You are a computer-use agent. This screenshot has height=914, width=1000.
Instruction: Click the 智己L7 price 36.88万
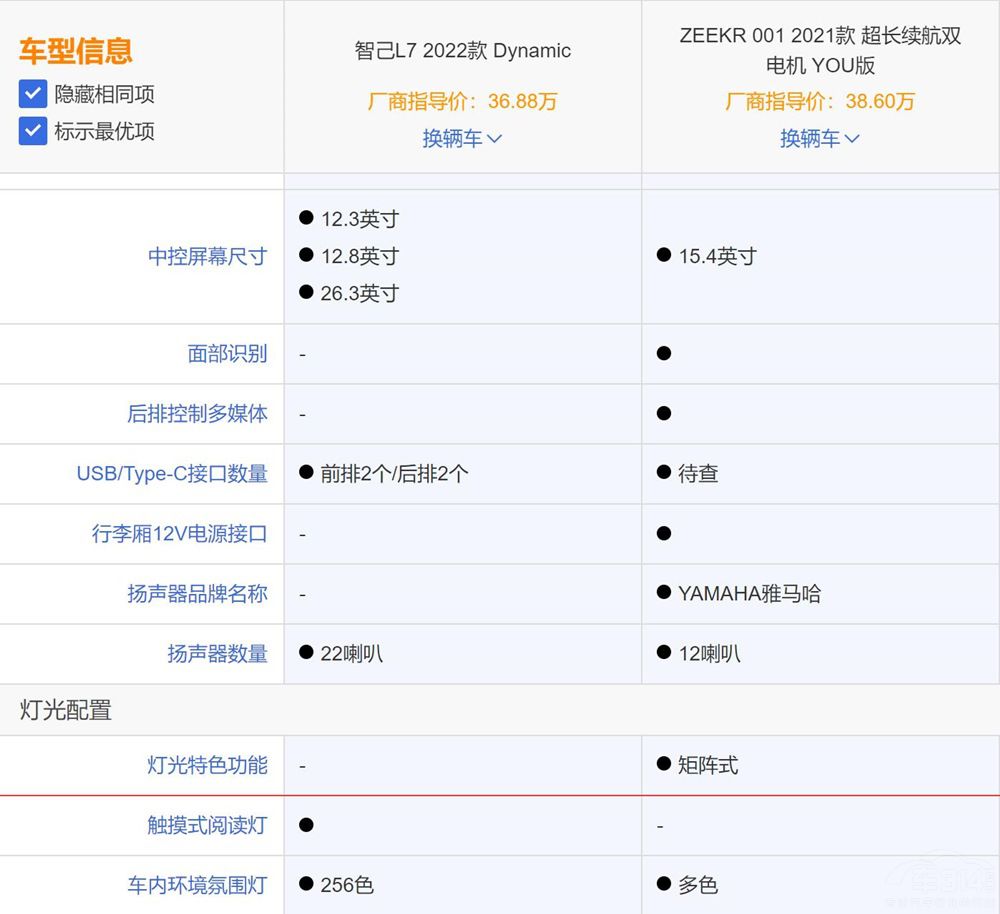click(x=462, y=101)
